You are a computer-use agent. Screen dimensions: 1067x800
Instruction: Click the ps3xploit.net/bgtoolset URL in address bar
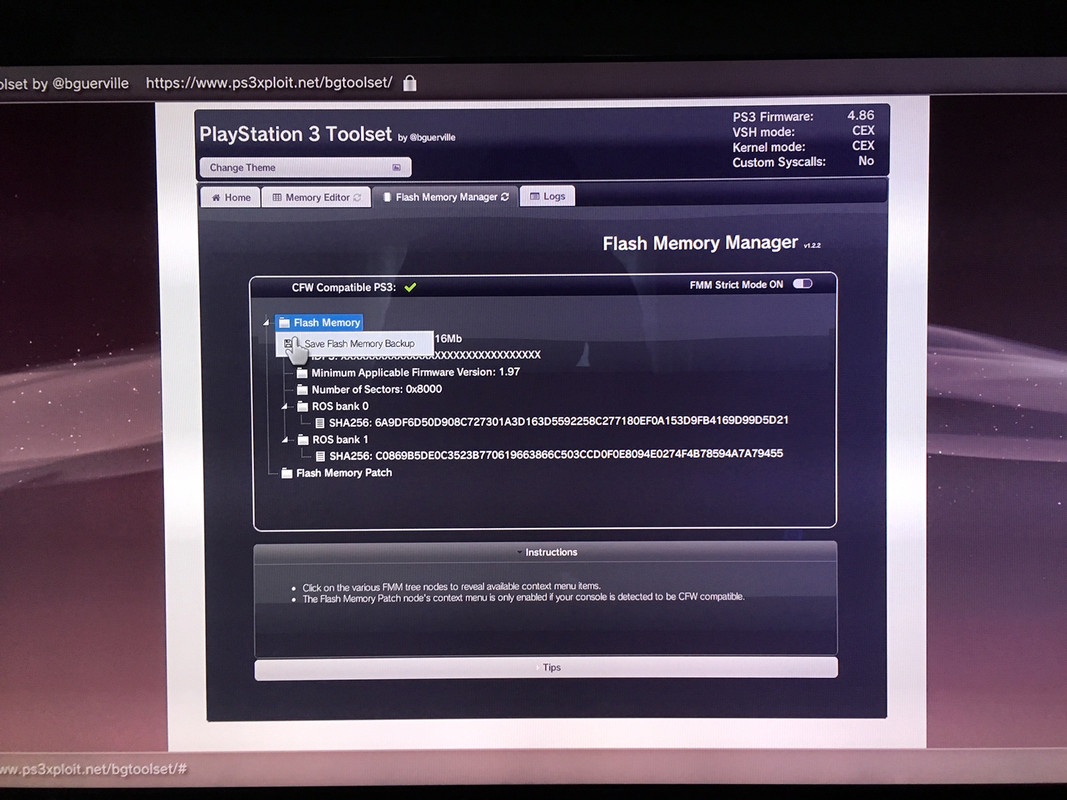(x=269, y=83)
